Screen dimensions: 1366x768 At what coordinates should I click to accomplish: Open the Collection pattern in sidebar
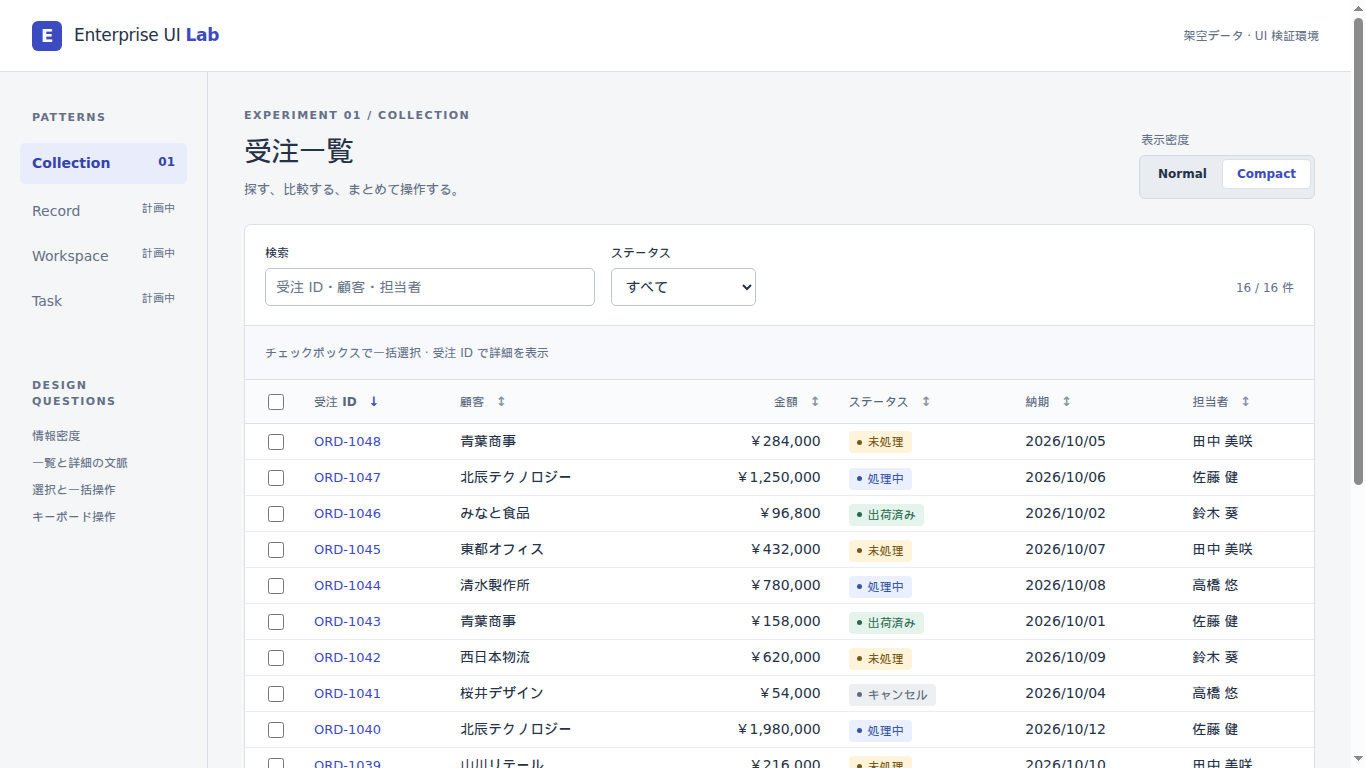[103, 163]
